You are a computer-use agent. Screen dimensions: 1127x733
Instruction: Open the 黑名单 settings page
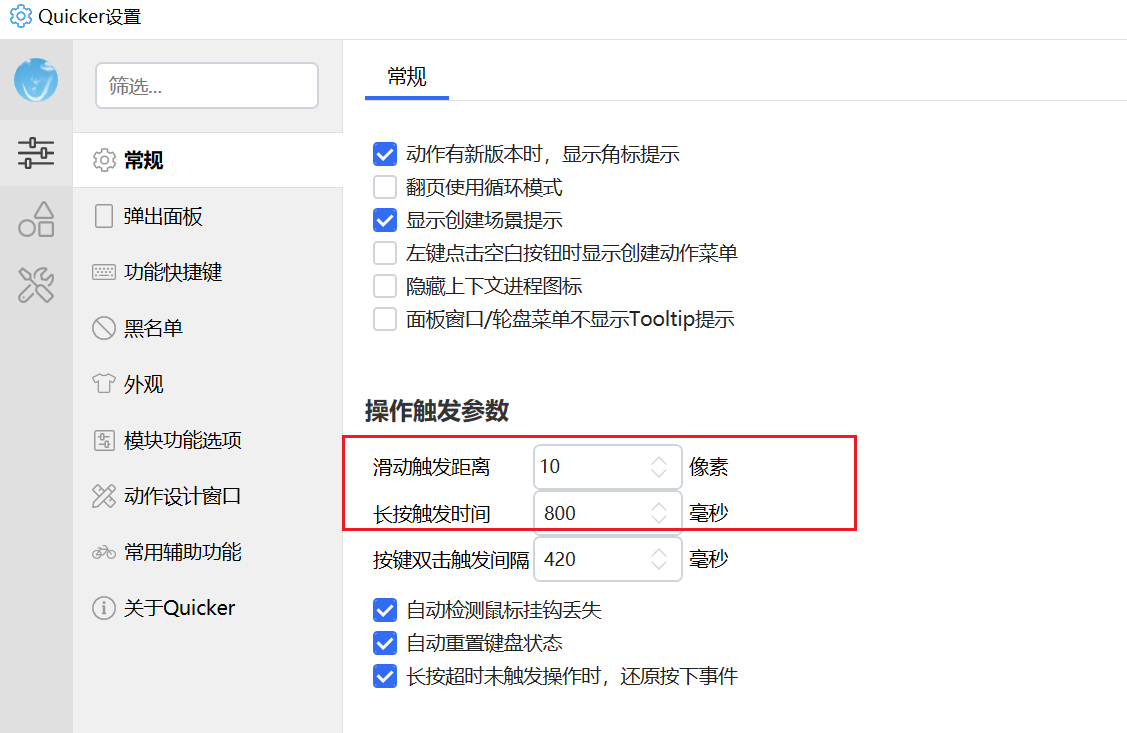click(x=208, y=328)
